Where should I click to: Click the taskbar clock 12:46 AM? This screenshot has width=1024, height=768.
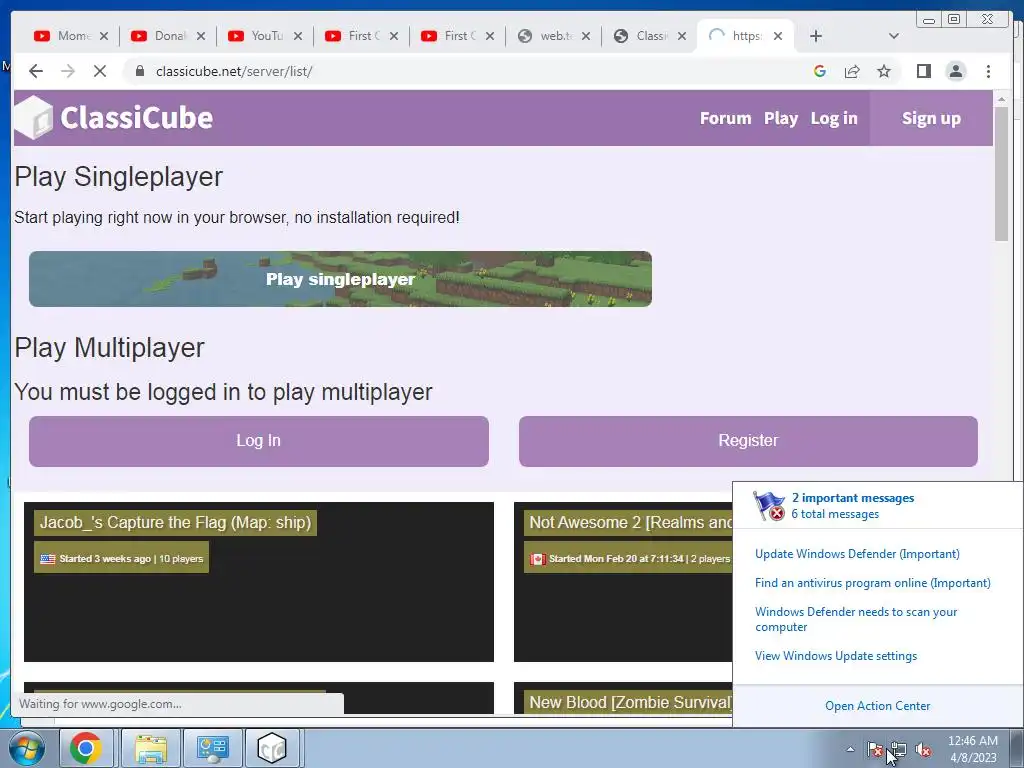click(x=973, y=749)
